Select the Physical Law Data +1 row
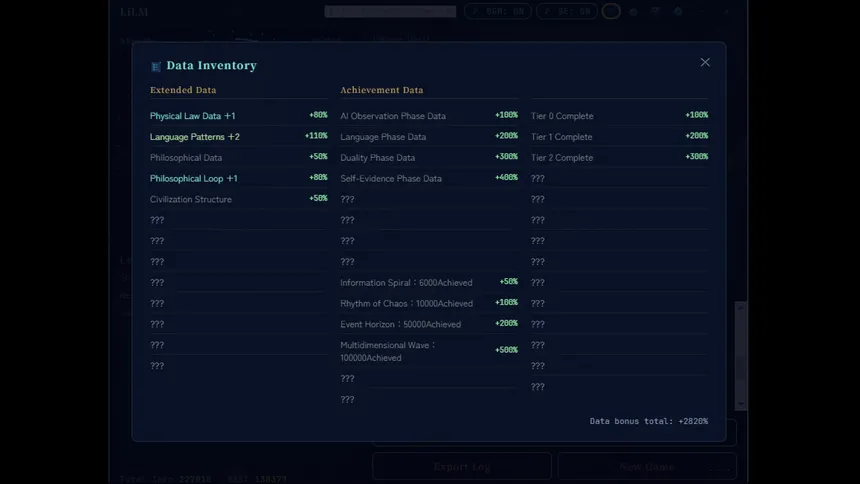The width and height of the screenshot is (860, 484). click(x=239, y=116)
